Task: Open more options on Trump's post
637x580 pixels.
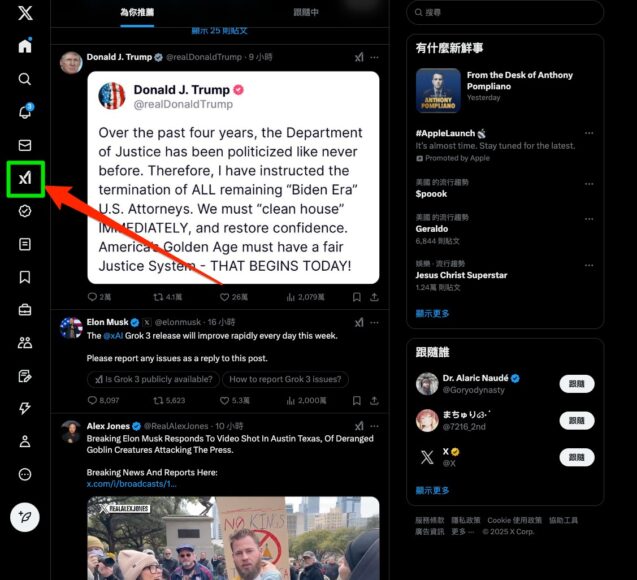Action: (375, 57)
